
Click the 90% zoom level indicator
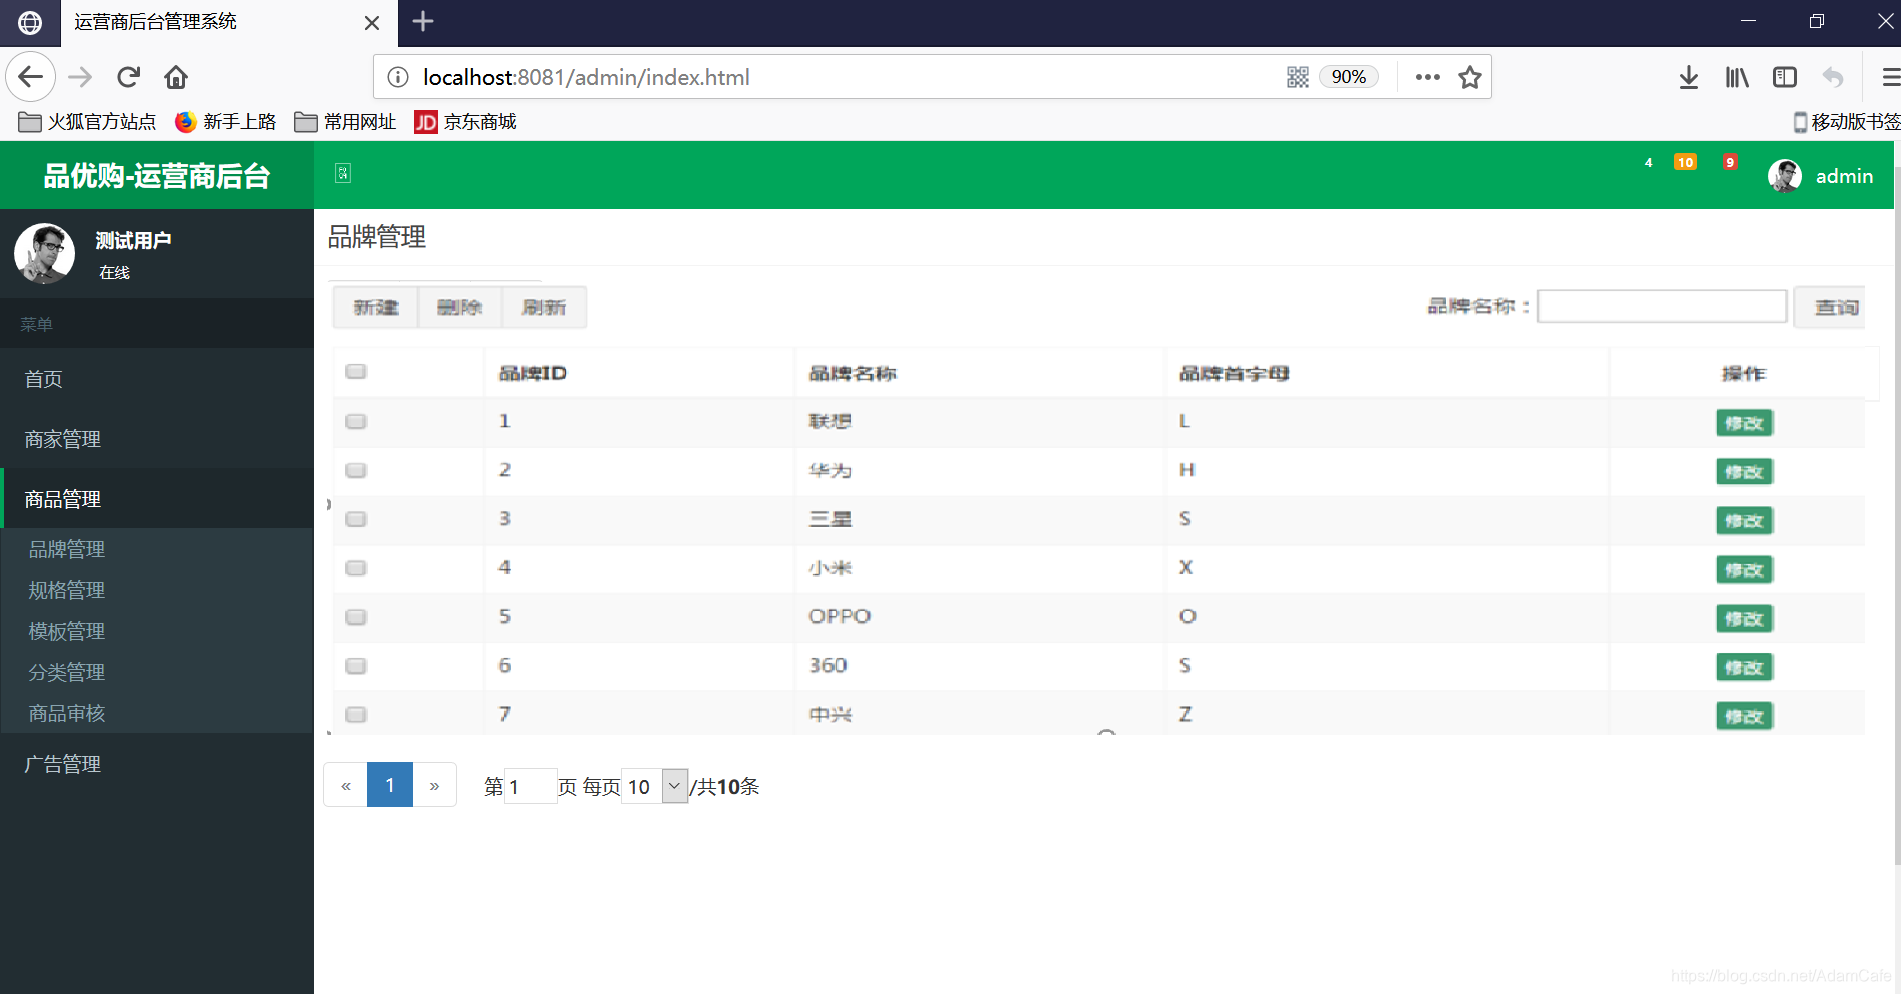[1348, 77]
